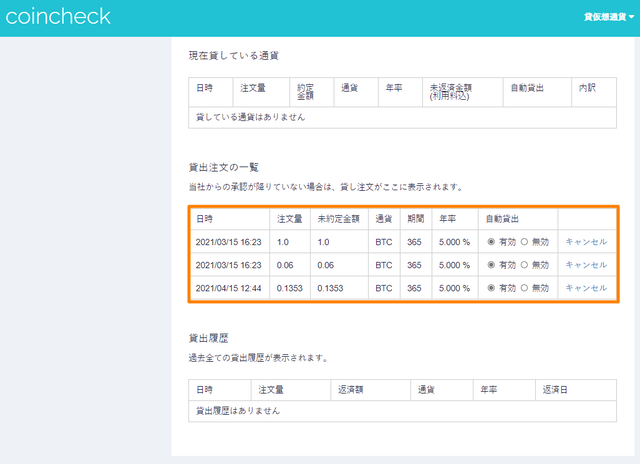Click the 返済額 column header
Viewport: 640px width, 464px height.
click(x=350, y=390)
